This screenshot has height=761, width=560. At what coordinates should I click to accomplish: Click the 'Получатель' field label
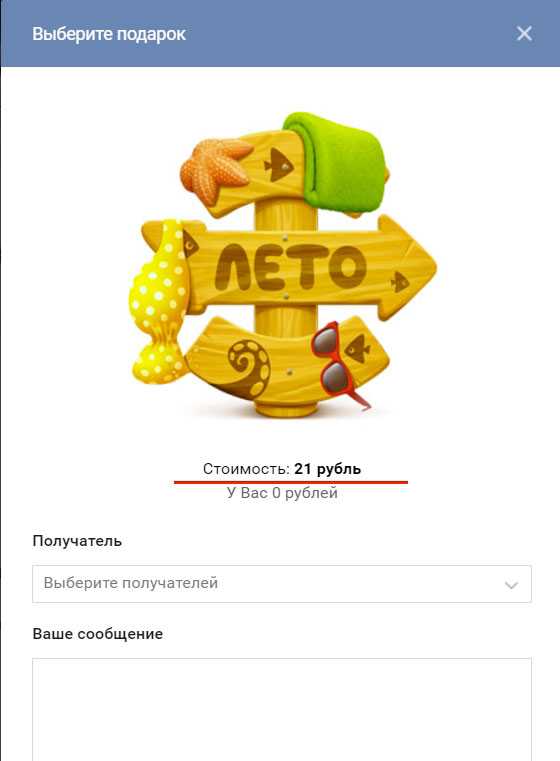pyautogui.click(x=77, y=541)
